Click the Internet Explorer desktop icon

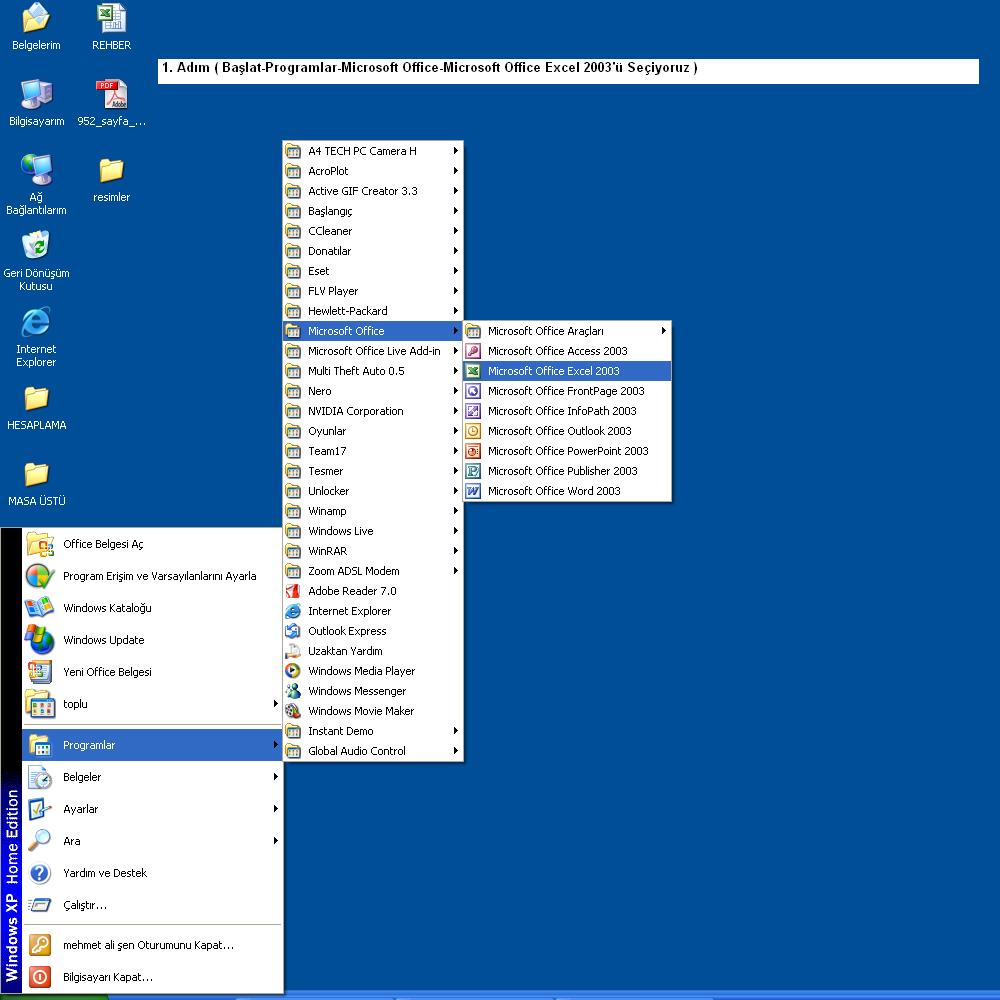click(x=36, y=322)
